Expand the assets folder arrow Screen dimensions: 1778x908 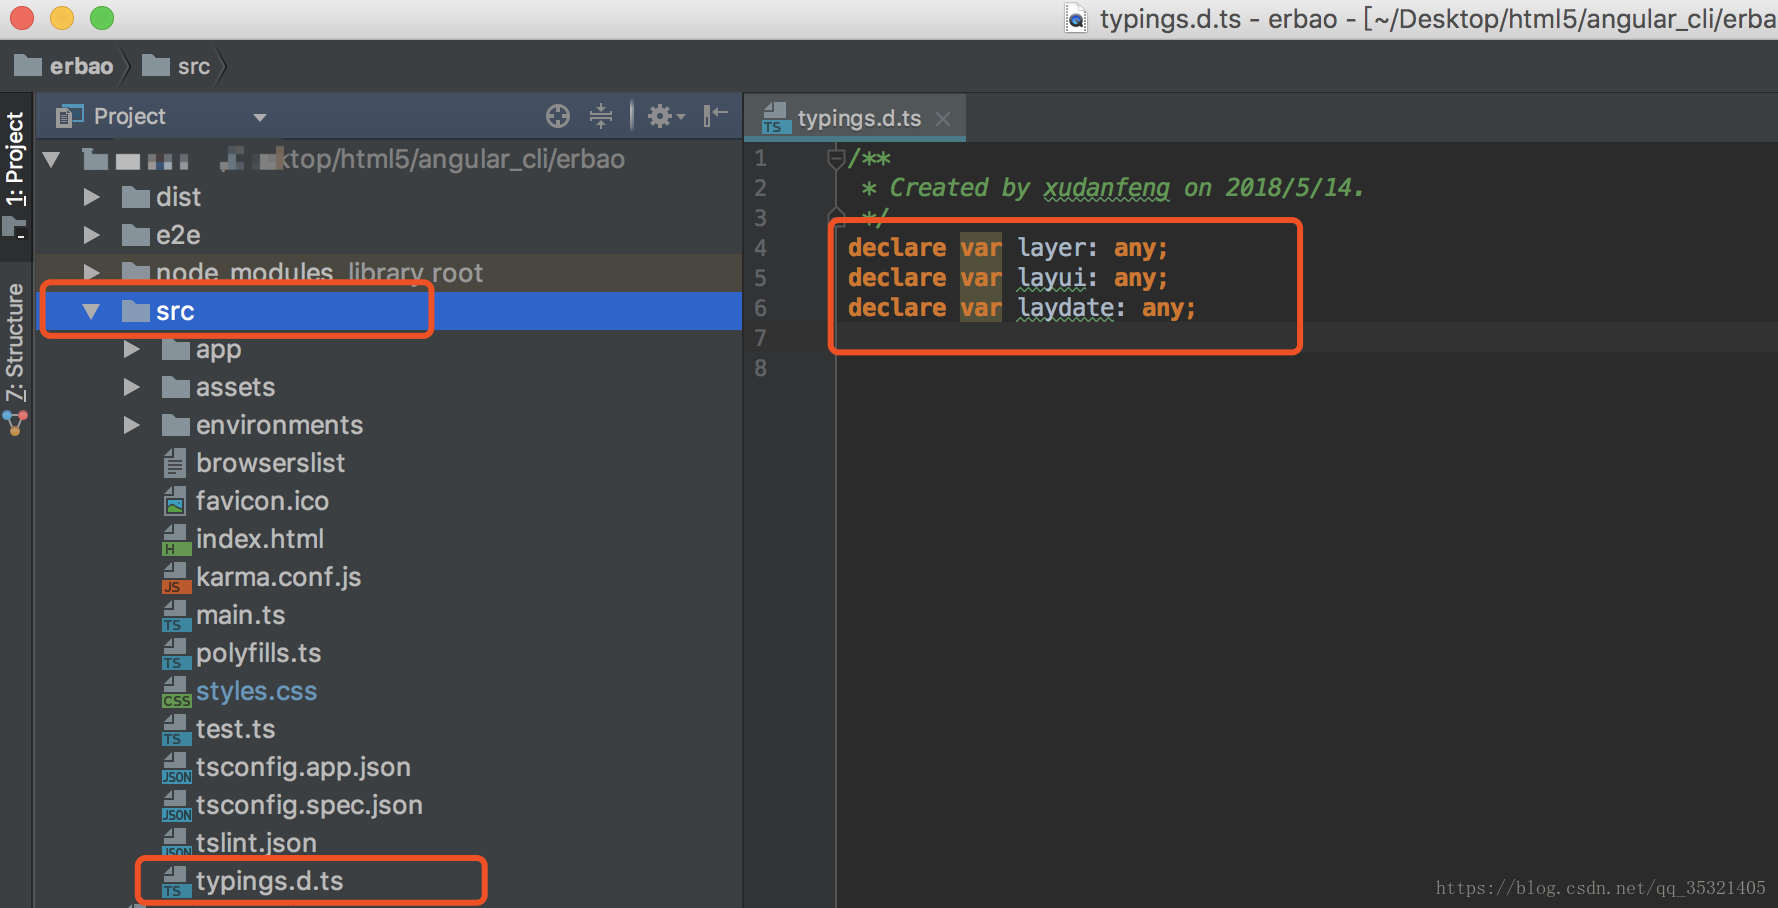coord(132,387)
